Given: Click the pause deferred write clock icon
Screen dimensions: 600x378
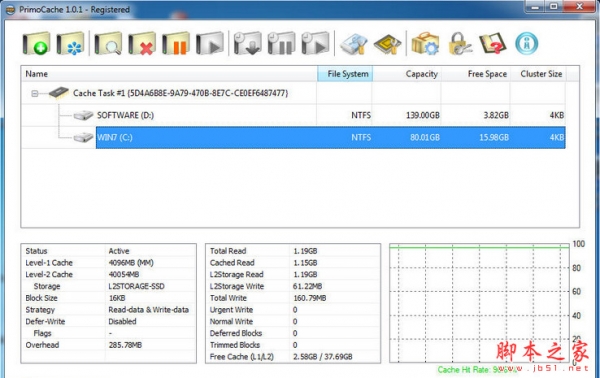Looking at the screenshot, I should (281, 43).
